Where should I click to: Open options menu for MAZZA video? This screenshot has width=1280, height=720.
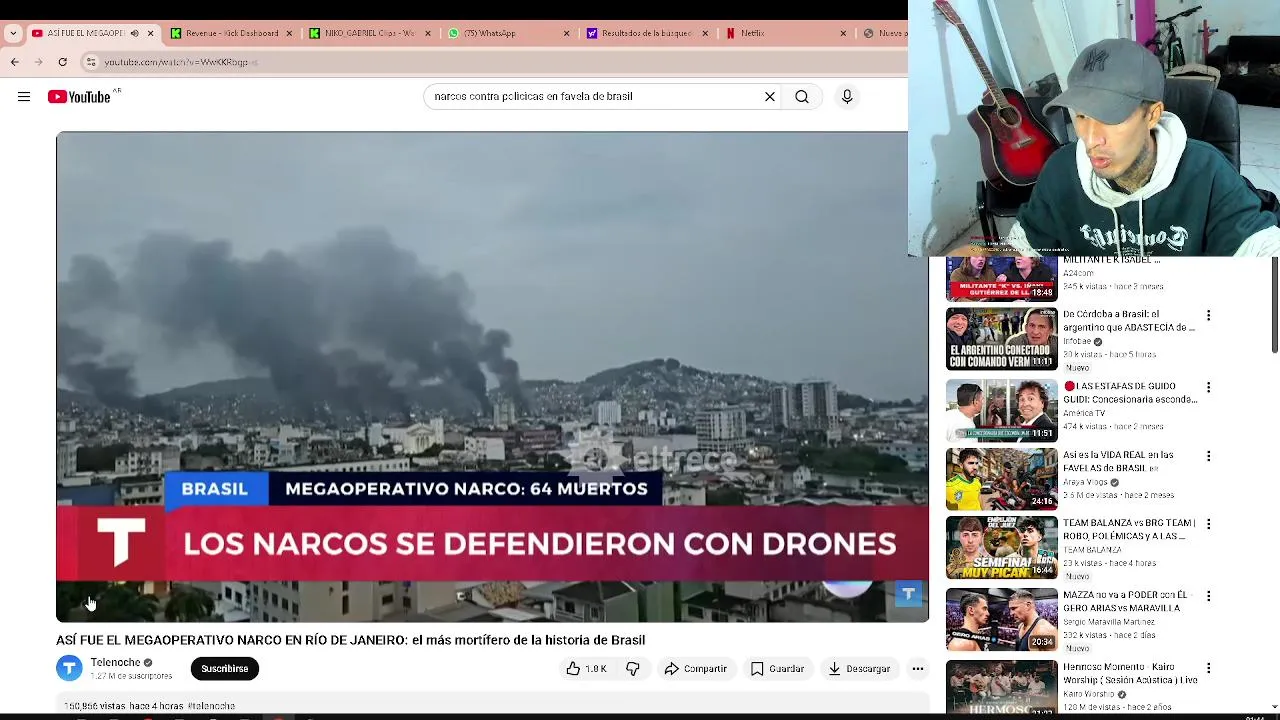(x=1208, y=596)
